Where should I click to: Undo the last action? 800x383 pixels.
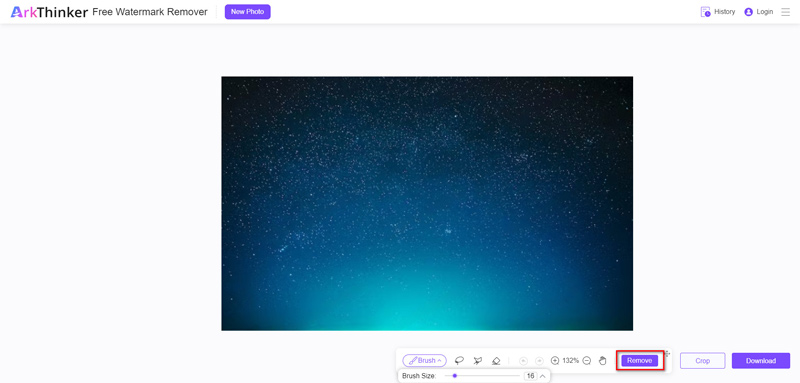pos(523,361)
